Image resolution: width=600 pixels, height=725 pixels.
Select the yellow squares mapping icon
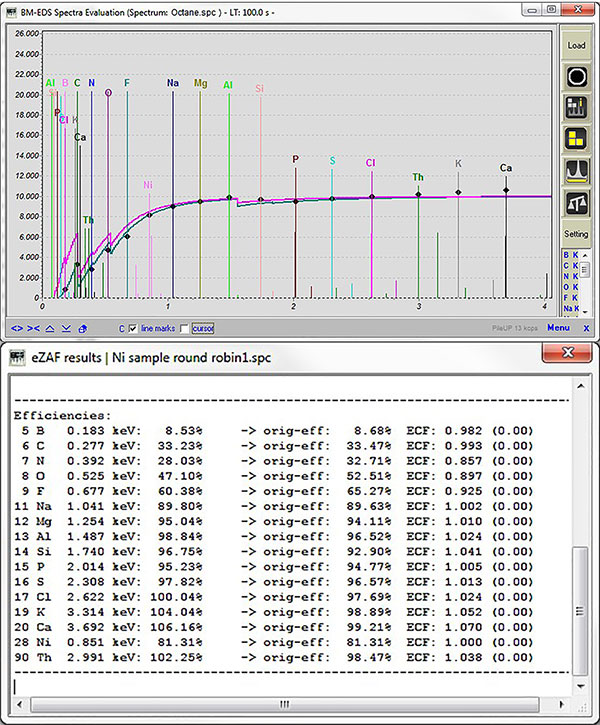576,139
